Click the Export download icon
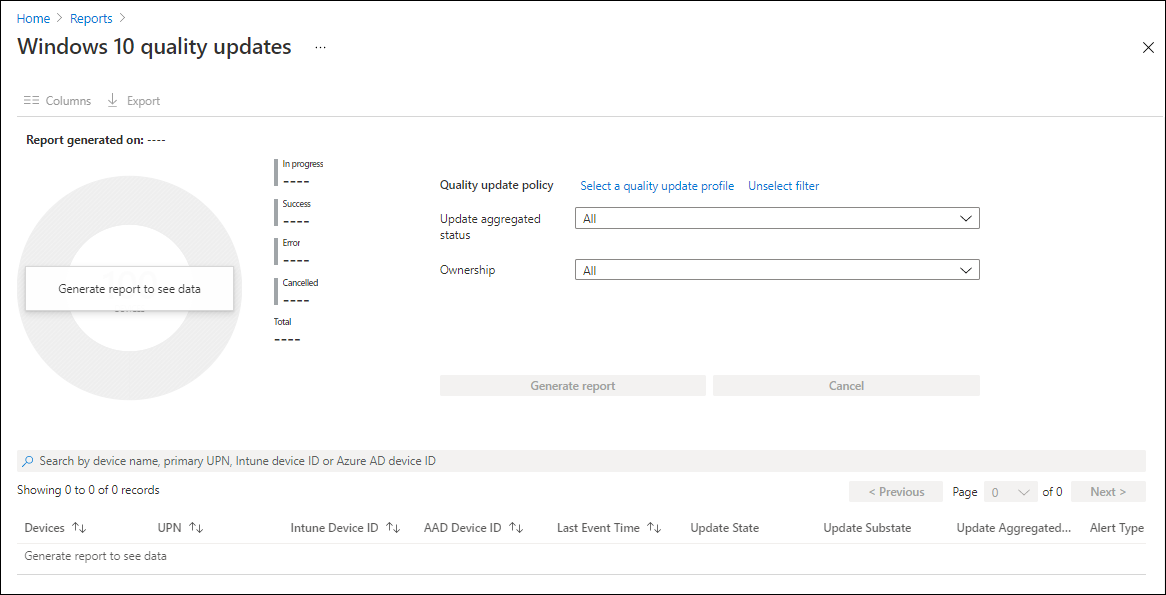The width and height of the screenshot is (1166, 595). point(113,100)
